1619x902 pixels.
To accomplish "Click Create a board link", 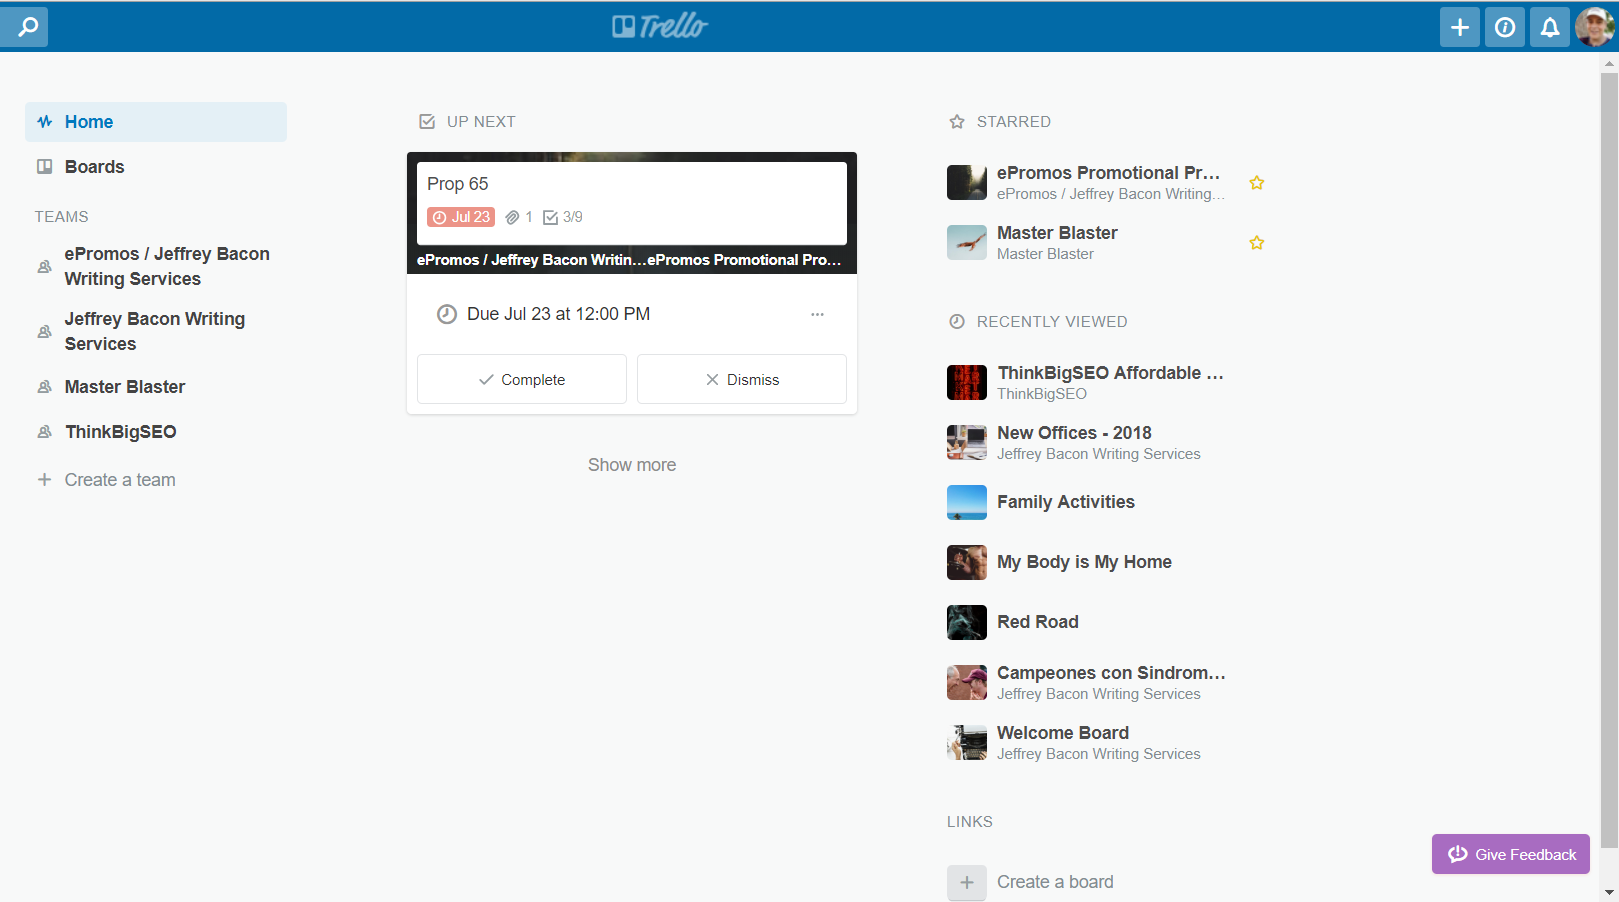I will pos(1055,882).
